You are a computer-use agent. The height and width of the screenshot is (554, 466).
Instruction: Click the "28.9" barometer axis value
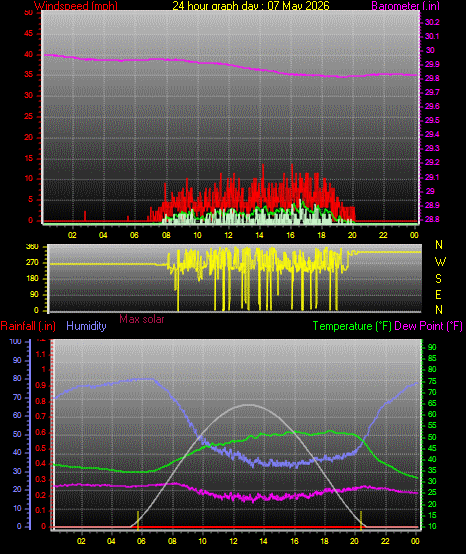click(432, 205)
